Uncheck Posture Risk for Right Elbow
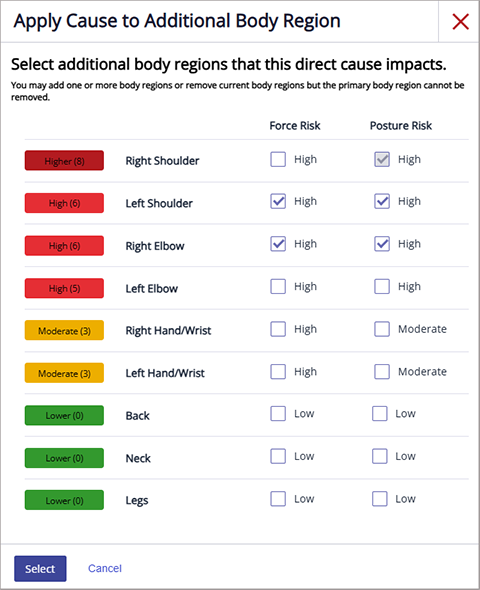 (382, 244)
